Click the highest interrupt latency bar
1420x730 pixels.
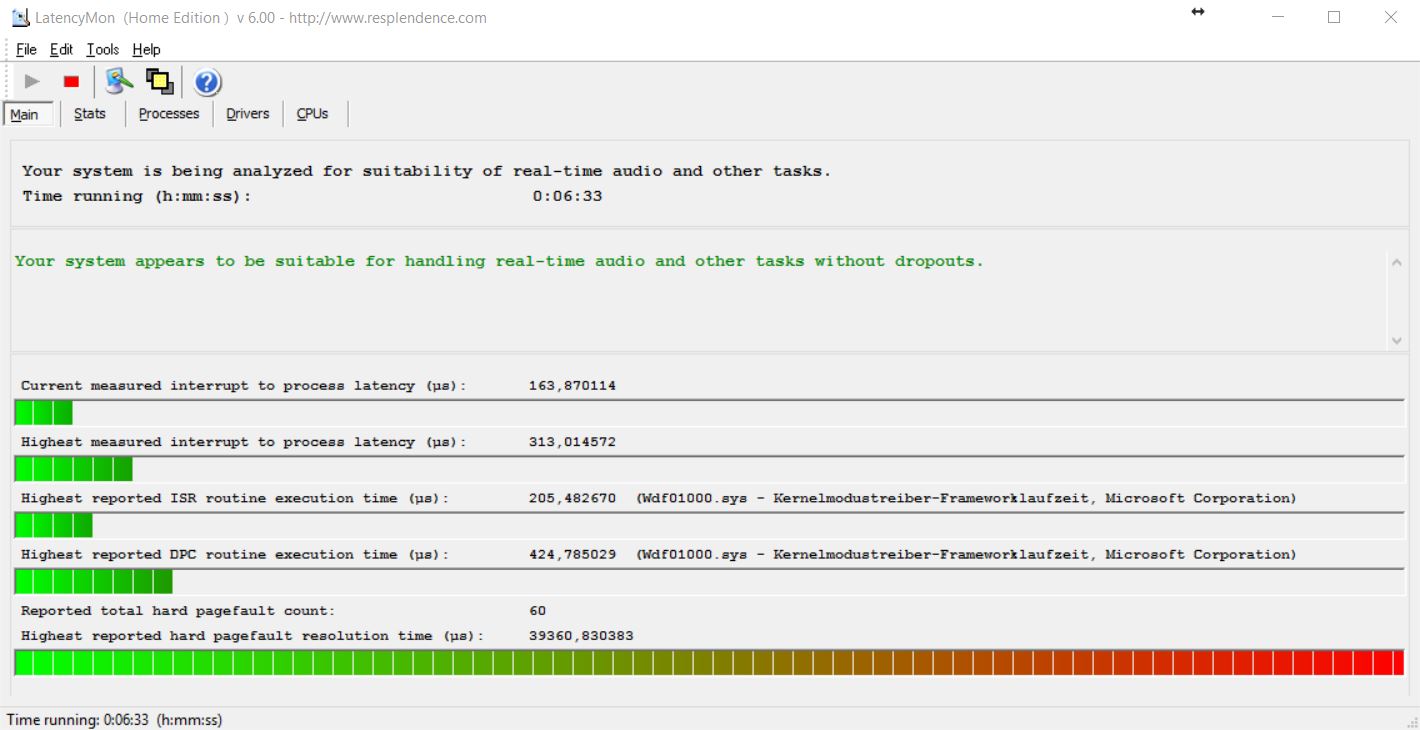[x=709, y=469]
